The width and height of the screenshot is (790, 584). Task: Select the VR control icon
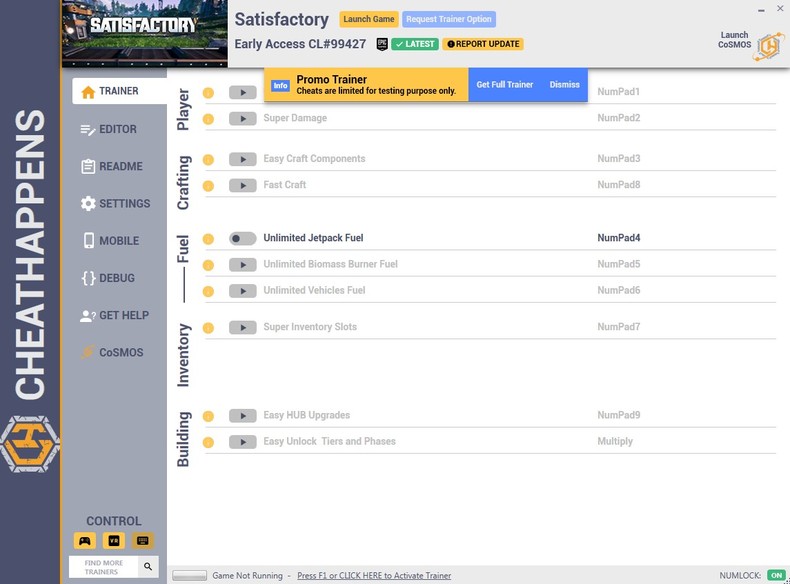(114, 541)
